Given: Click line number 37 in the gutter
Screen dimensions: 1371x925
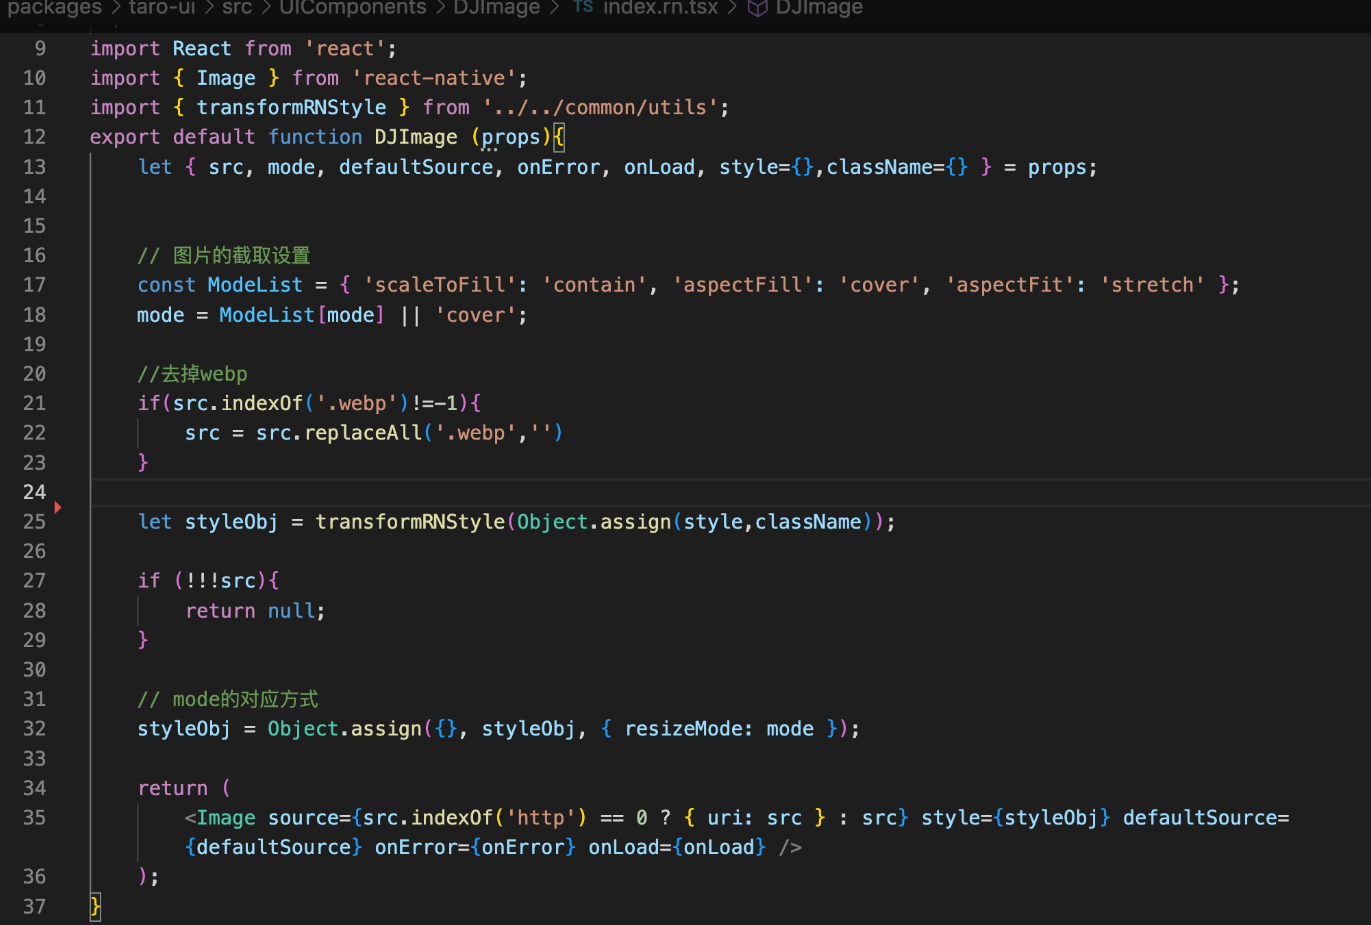Looking at the screenshot, I should [x=34, y=906].
